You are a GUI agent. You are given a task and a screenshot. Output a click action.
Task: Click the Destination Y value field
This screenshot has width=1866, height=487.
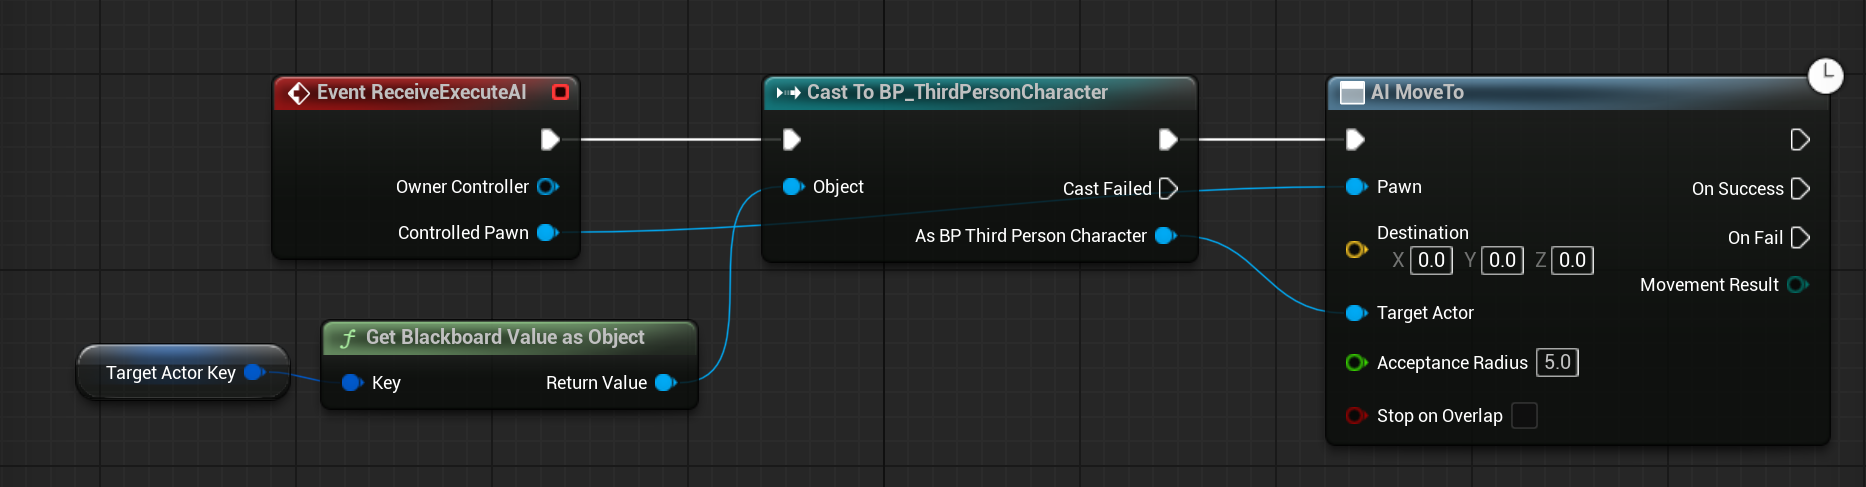tap(1502, 260)
